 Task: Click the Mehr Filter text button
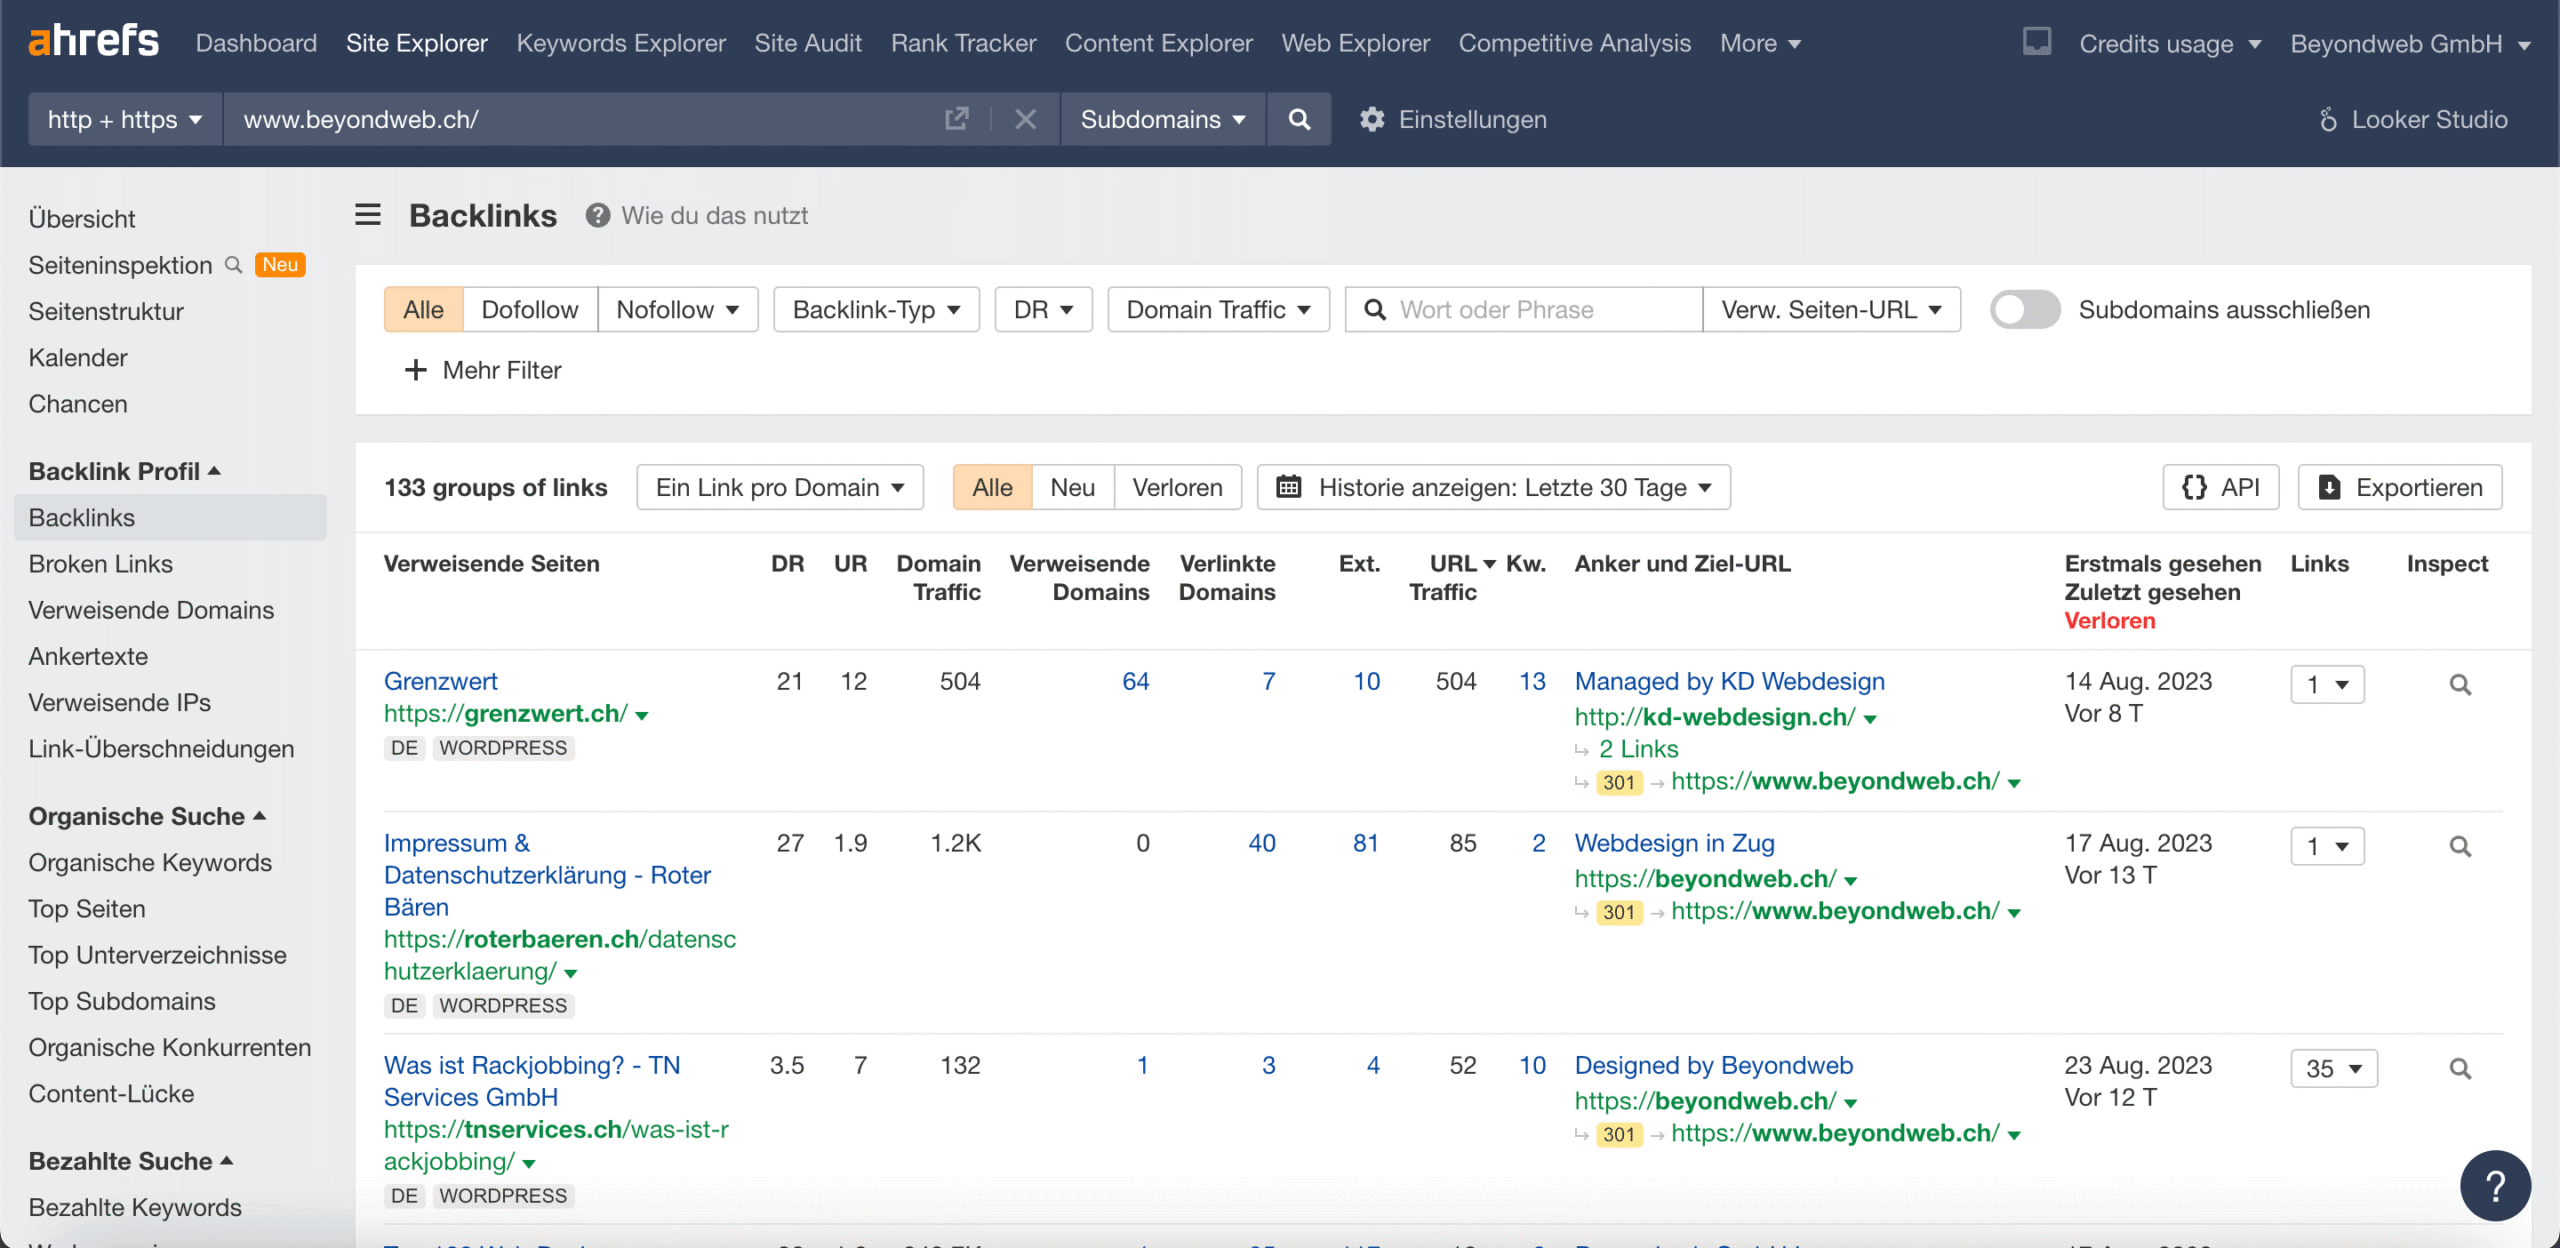pyautogui.click(x=502, y=370)
